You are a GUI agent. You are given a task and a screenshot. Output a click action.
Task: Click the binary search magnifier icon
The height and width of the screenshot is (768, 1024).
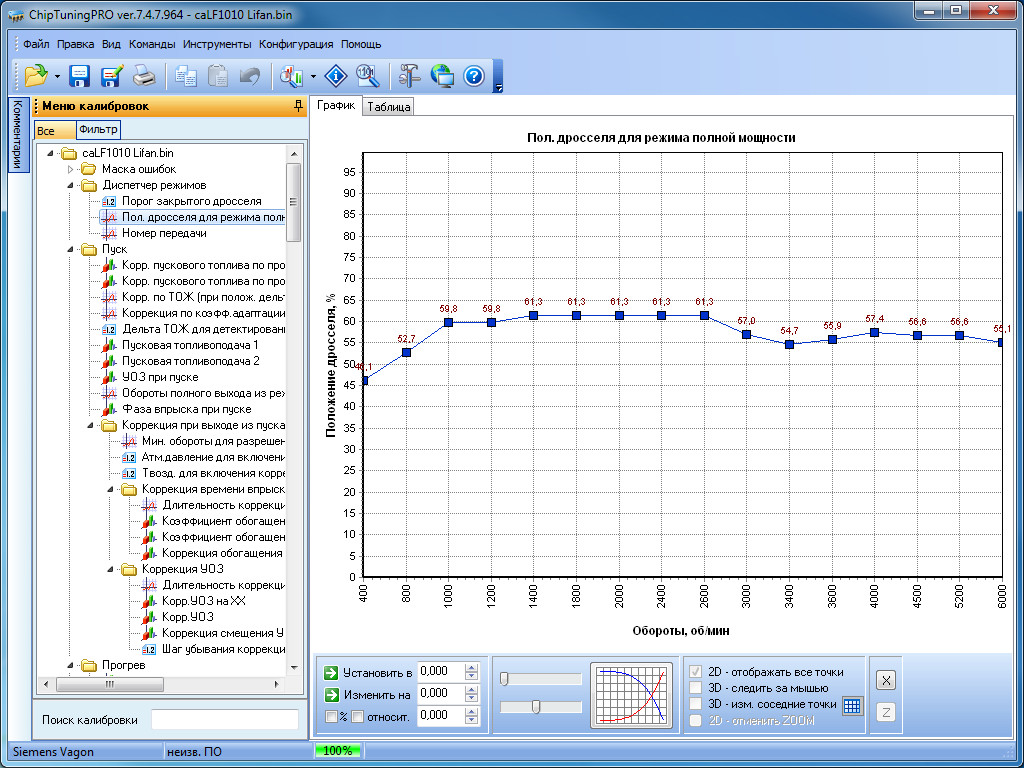click(x=367, y=76)
